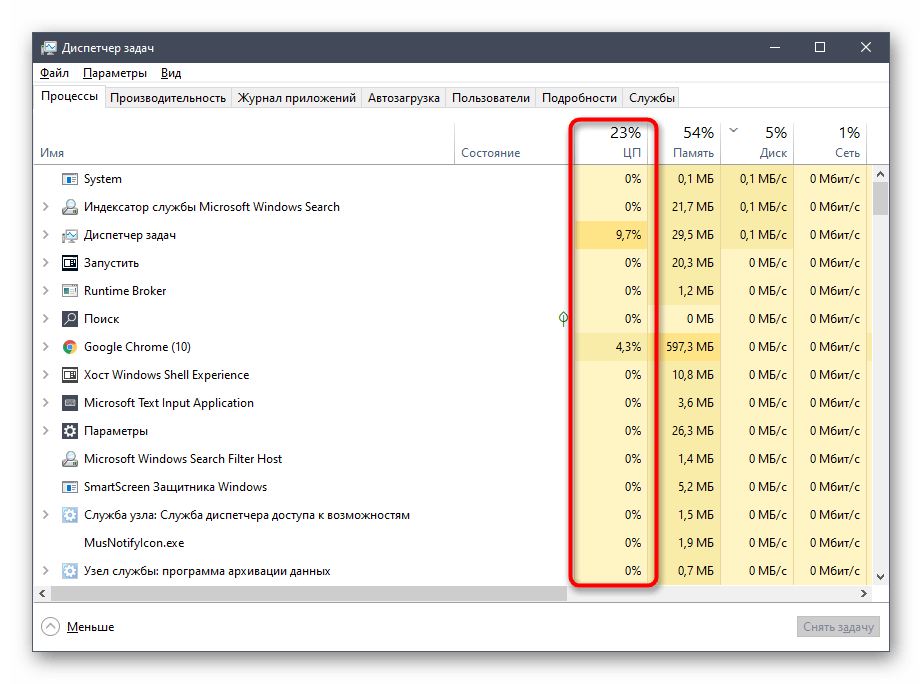Minimize the Диспетчер задач window
This screenshot has height=684, width=922.
pos(775,47)
